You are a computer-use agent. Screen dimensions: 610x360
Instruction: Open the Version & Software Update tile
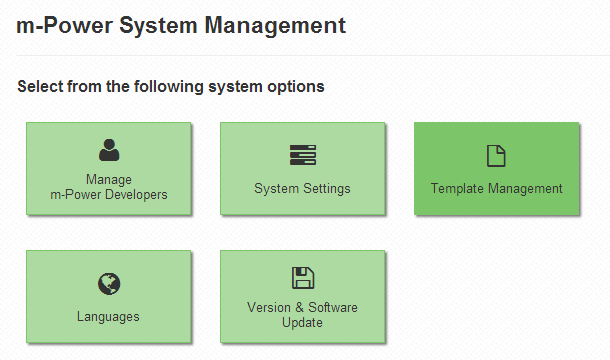pos(302,297)
